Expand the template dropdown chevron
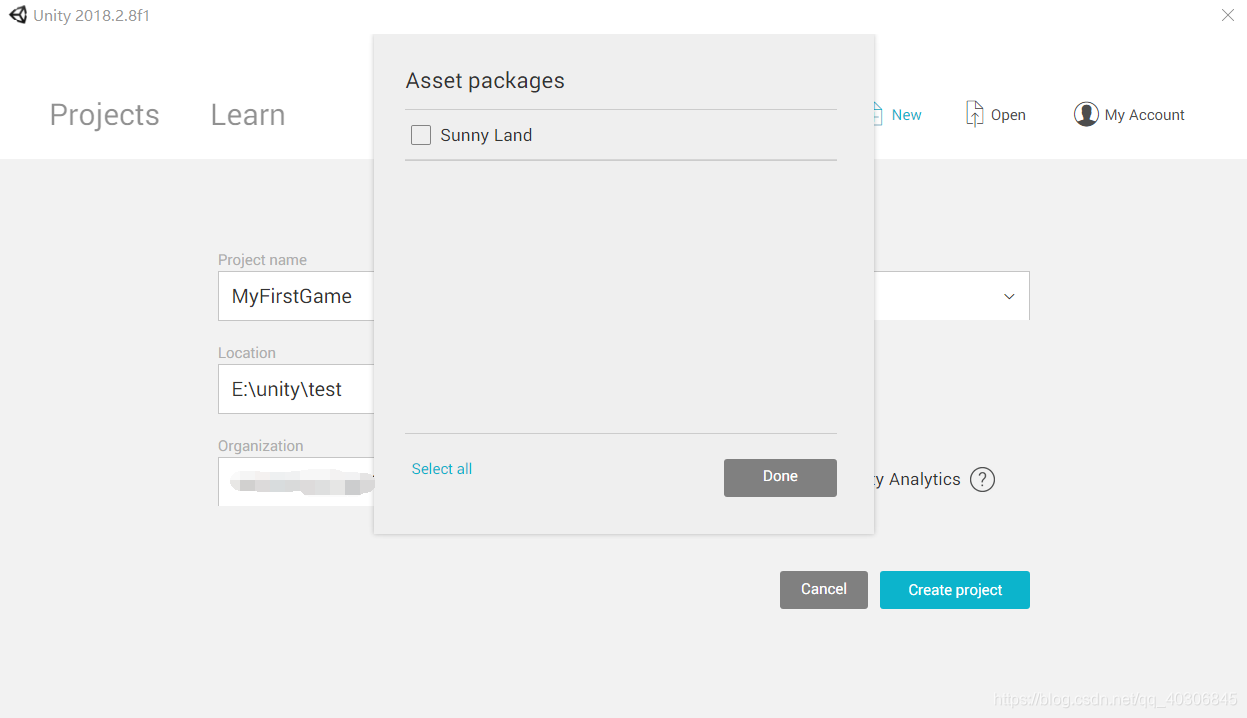The height and width of the screenshot is (718, 1247). pyautogui.click(x=1009, y=297)
